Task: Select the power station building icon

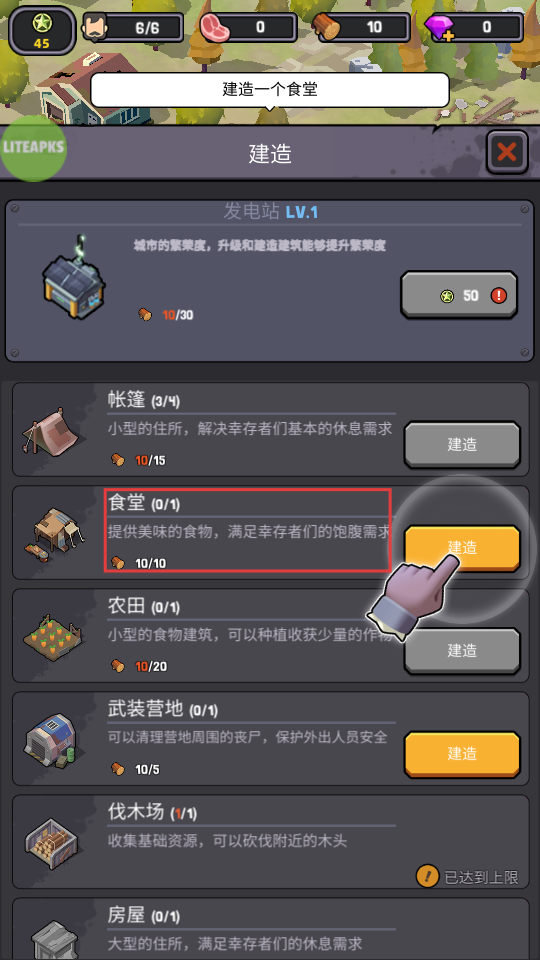Action: 74,276
